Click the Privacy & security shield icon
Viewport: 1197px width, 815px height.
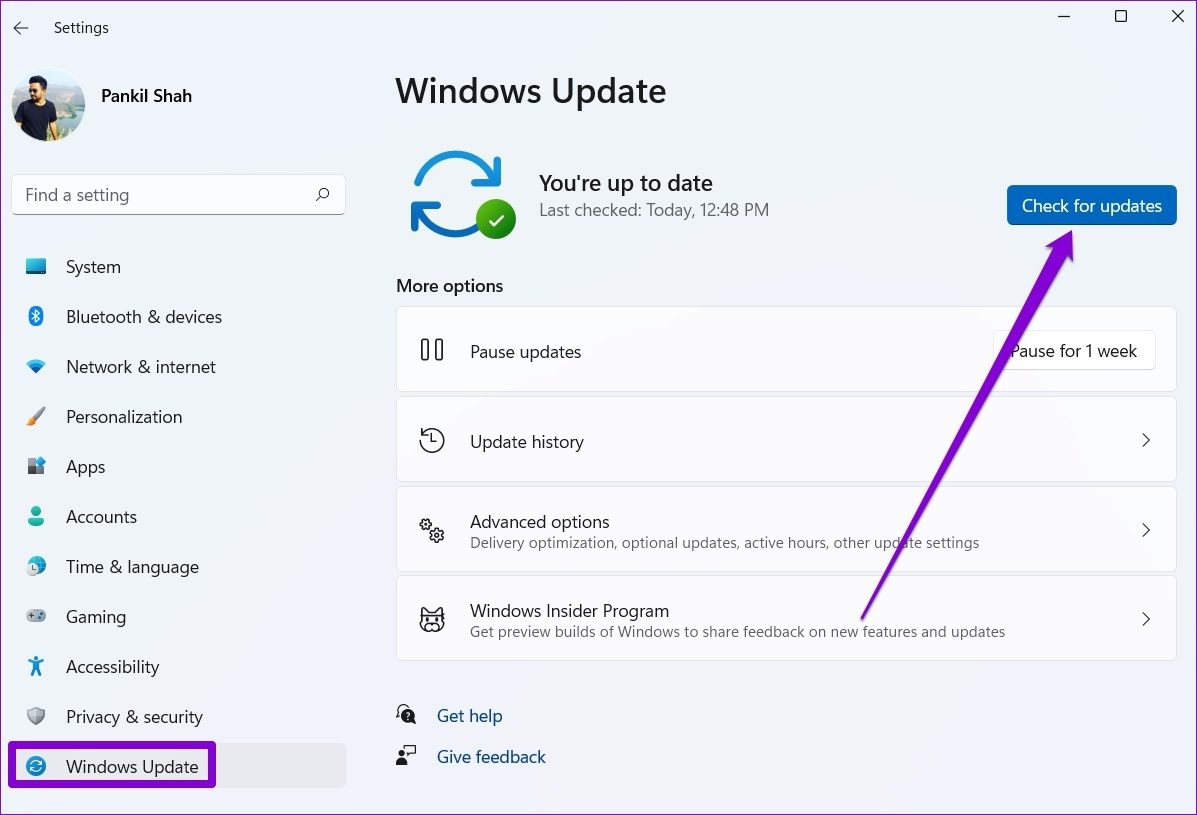[36, 717]
